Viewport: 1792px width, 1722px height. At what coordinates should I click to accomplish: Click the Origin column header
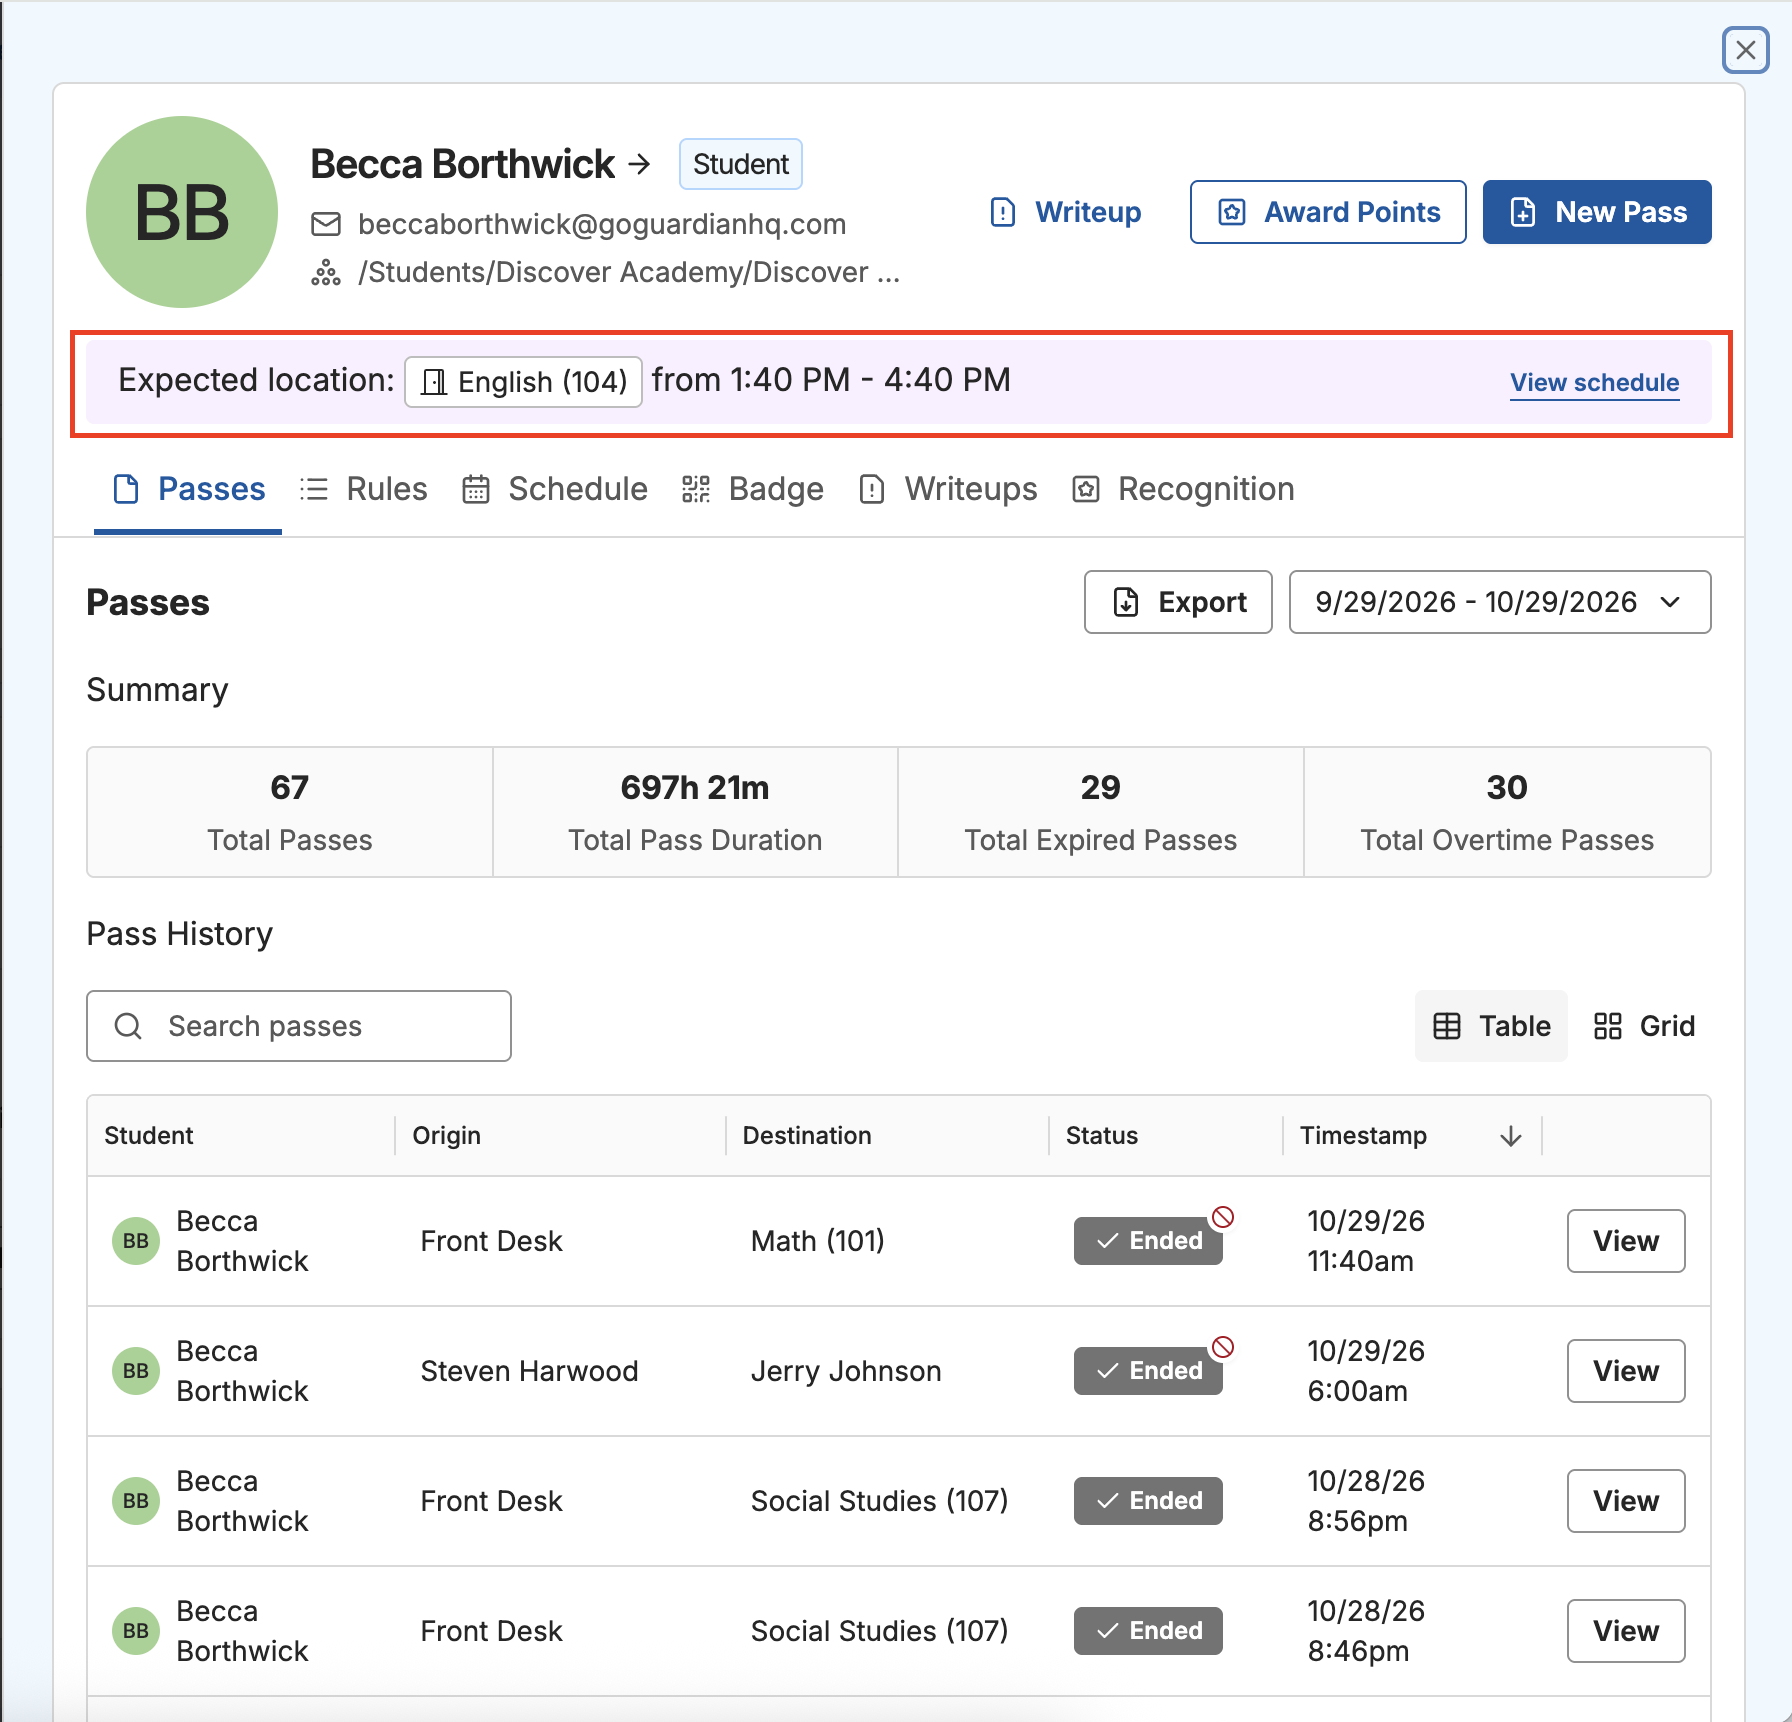click(446, 1136)
